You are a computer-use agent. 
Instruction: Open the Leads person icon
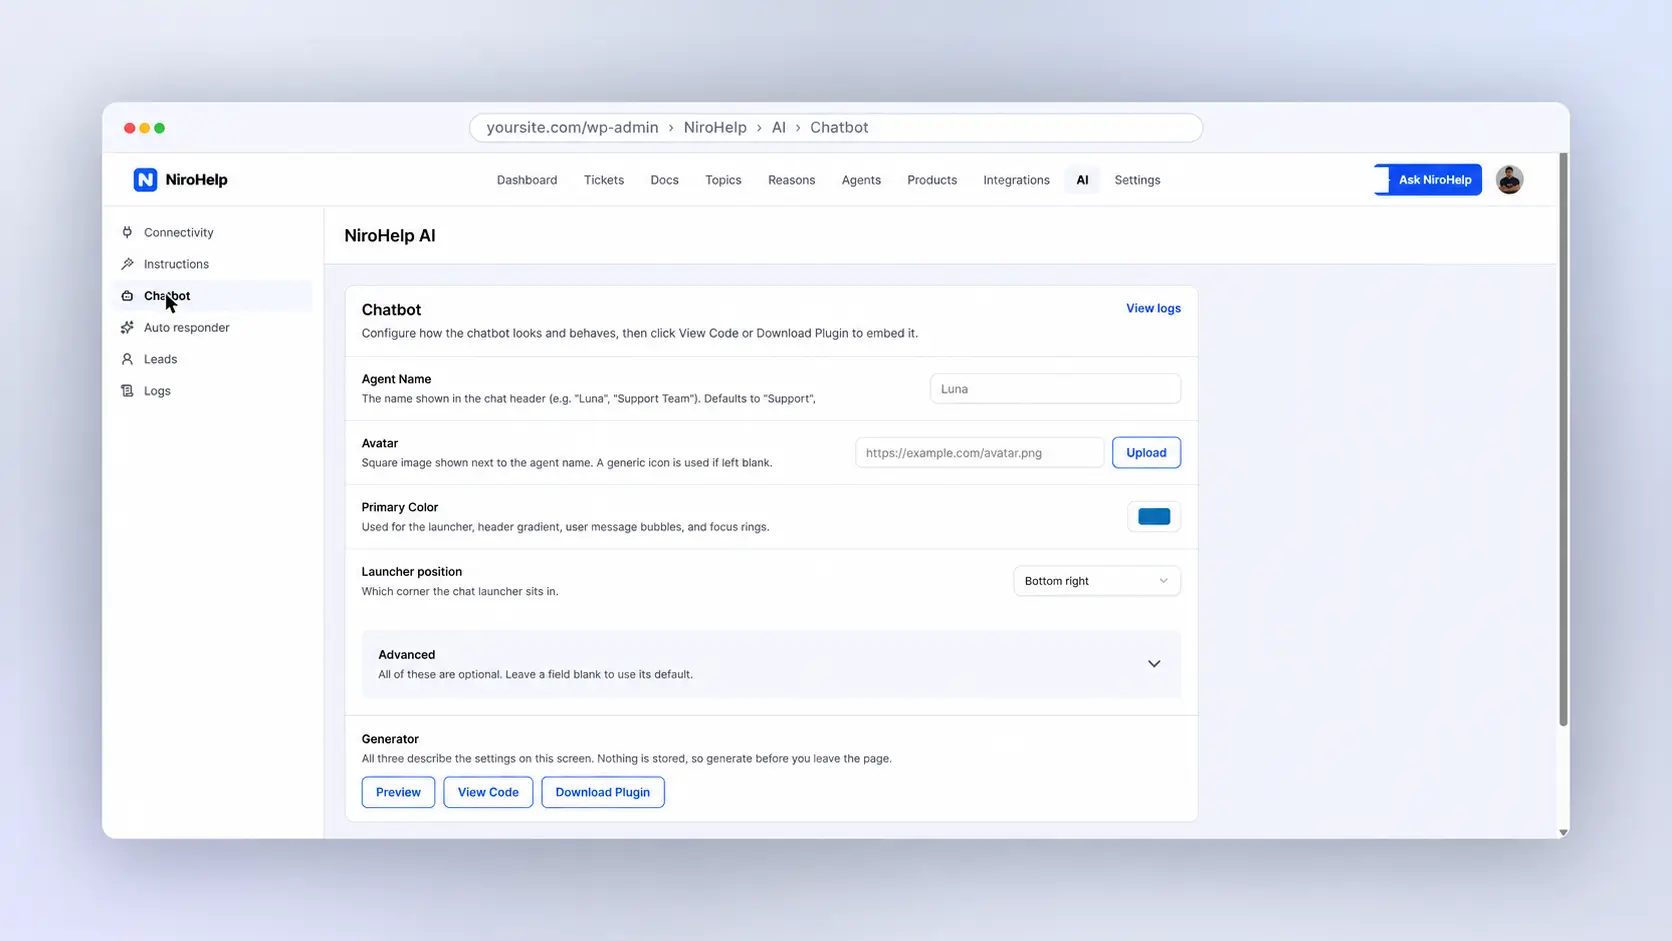127,359
